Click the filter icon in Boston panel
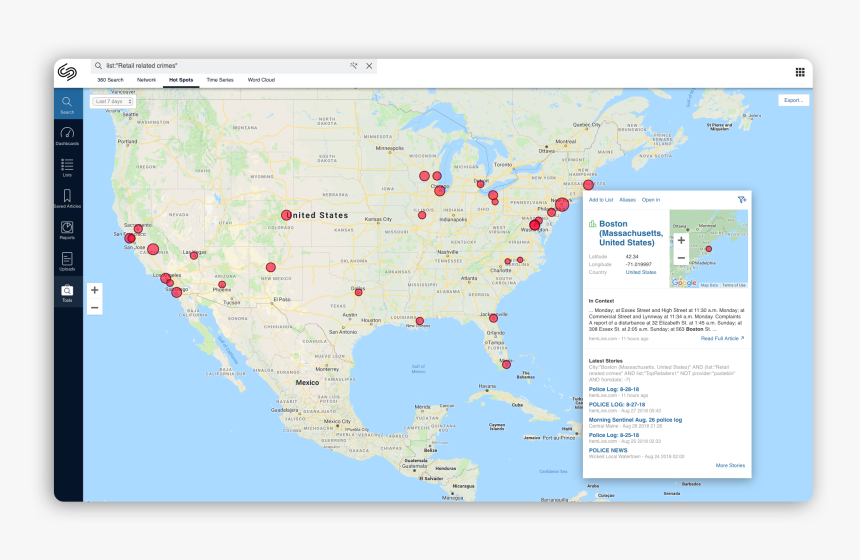This screenshot has height=560, width=860. [741, 200]
